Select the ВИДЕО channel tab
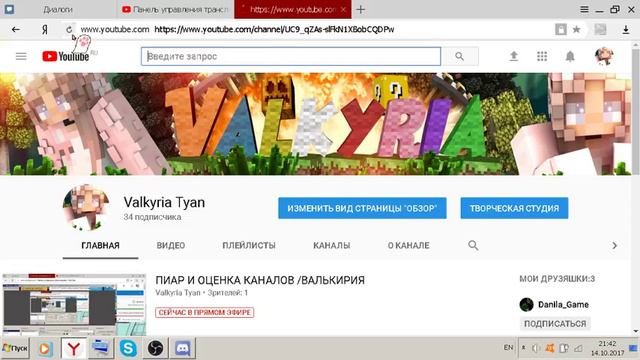 (x=171, y=245)
